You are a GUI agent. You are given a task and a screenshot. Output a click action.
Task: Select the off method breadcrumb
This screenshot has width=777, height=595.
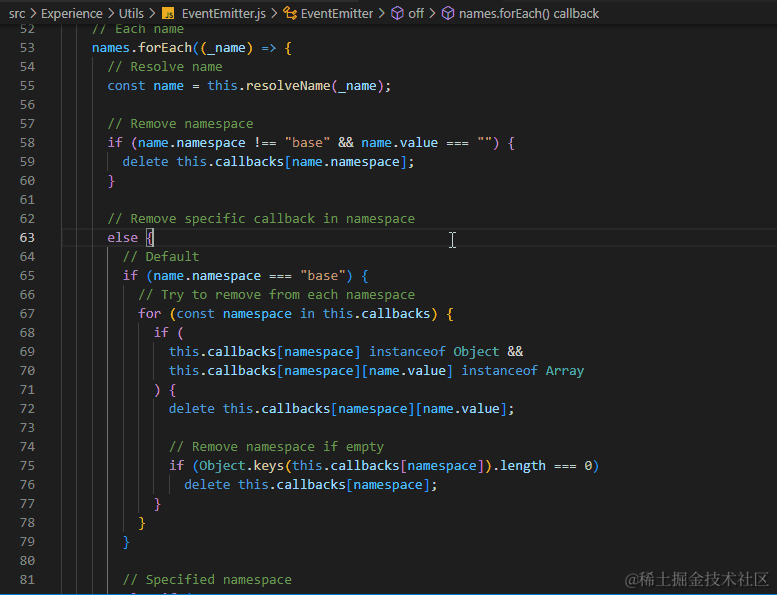(x=416, y=13)
